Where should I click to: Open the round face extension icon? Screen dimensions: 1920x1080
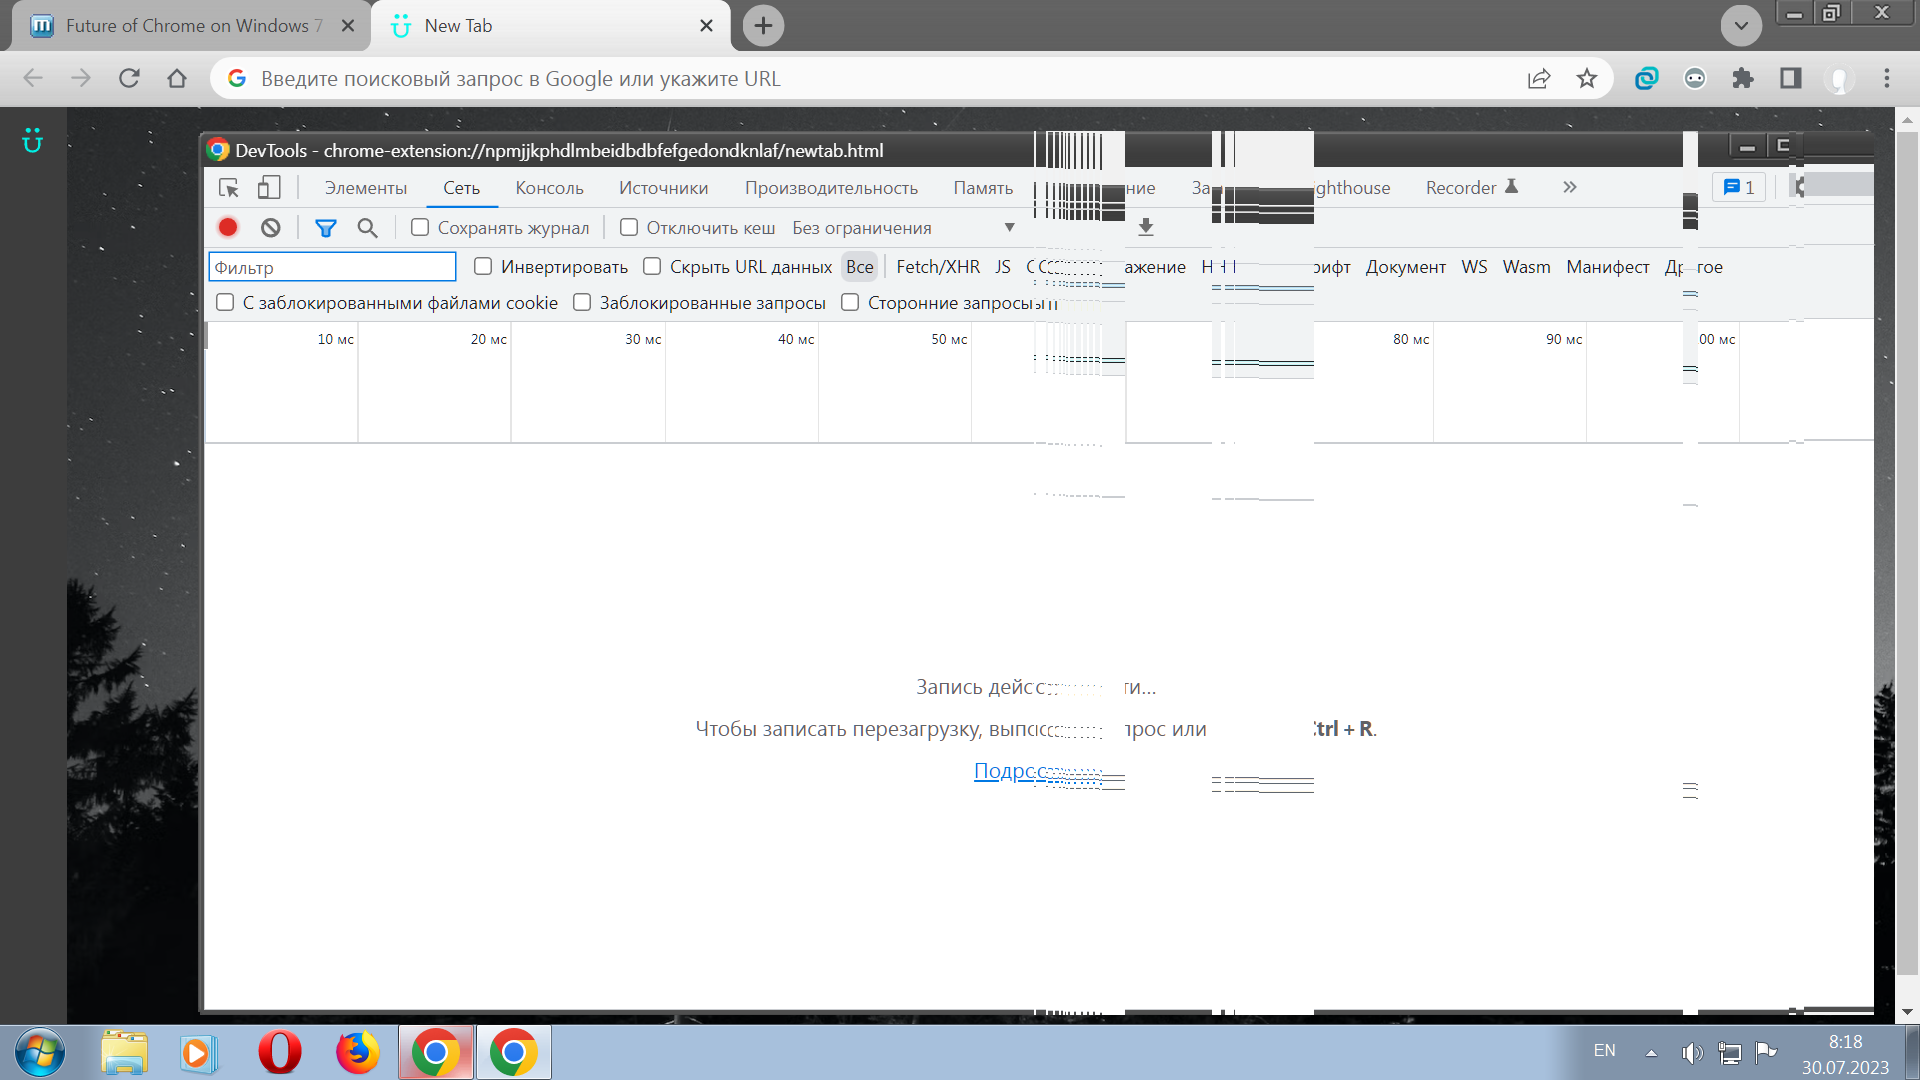(x=1695, y=78)
